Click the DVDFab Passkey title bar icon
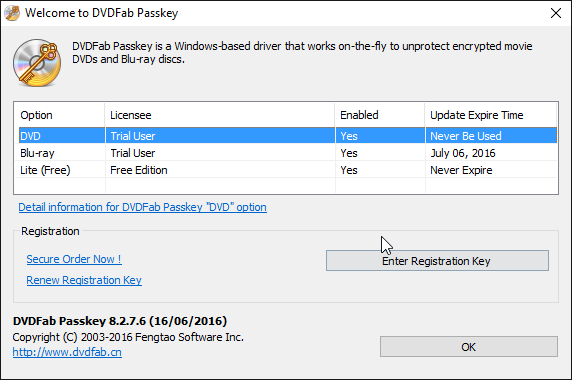 (x=12, y=13)
